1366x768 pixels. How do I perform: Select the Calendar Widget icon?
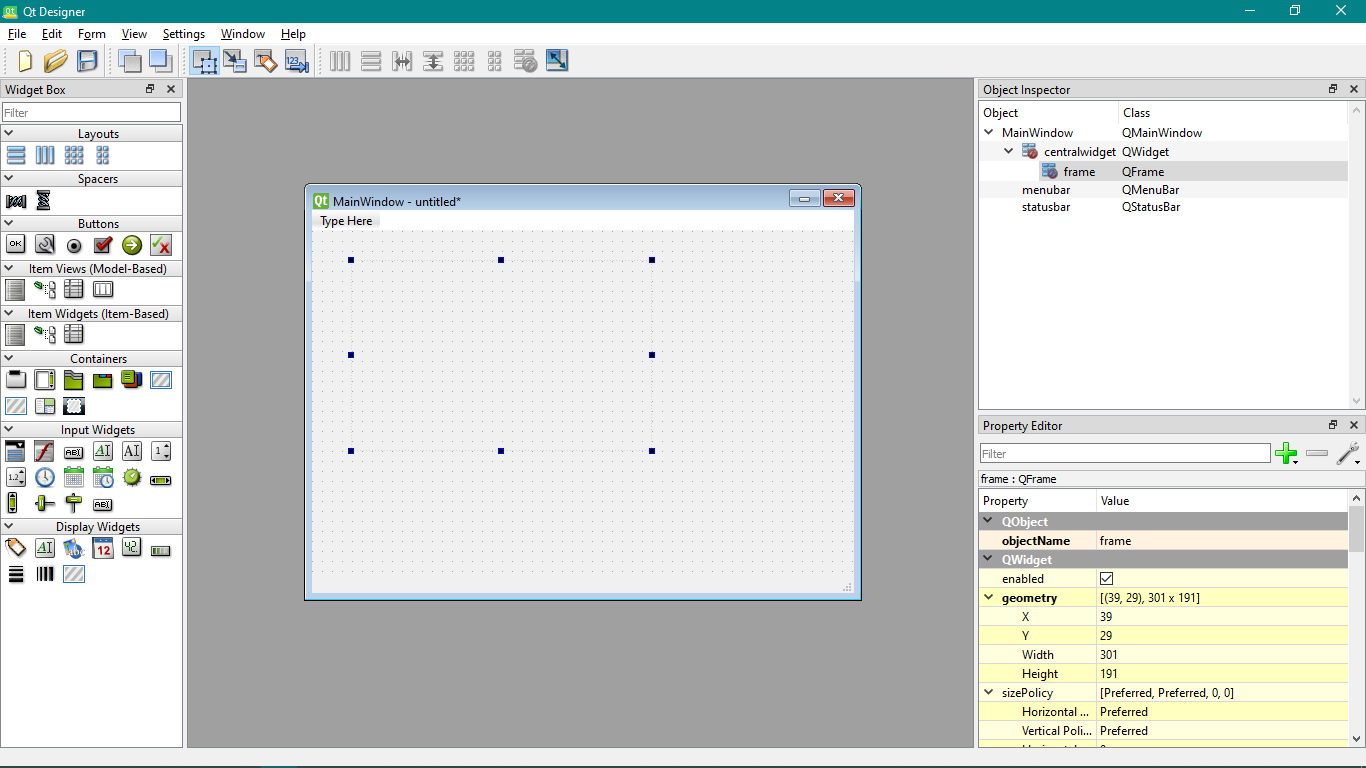[x=103, y=548]
